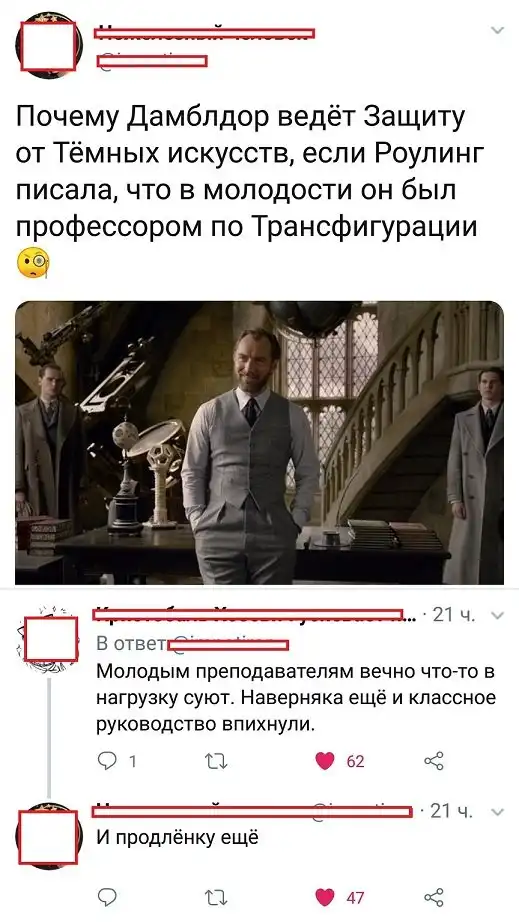Expand options chevron on 'И продлёнку ещё' reply

[497, 813]
